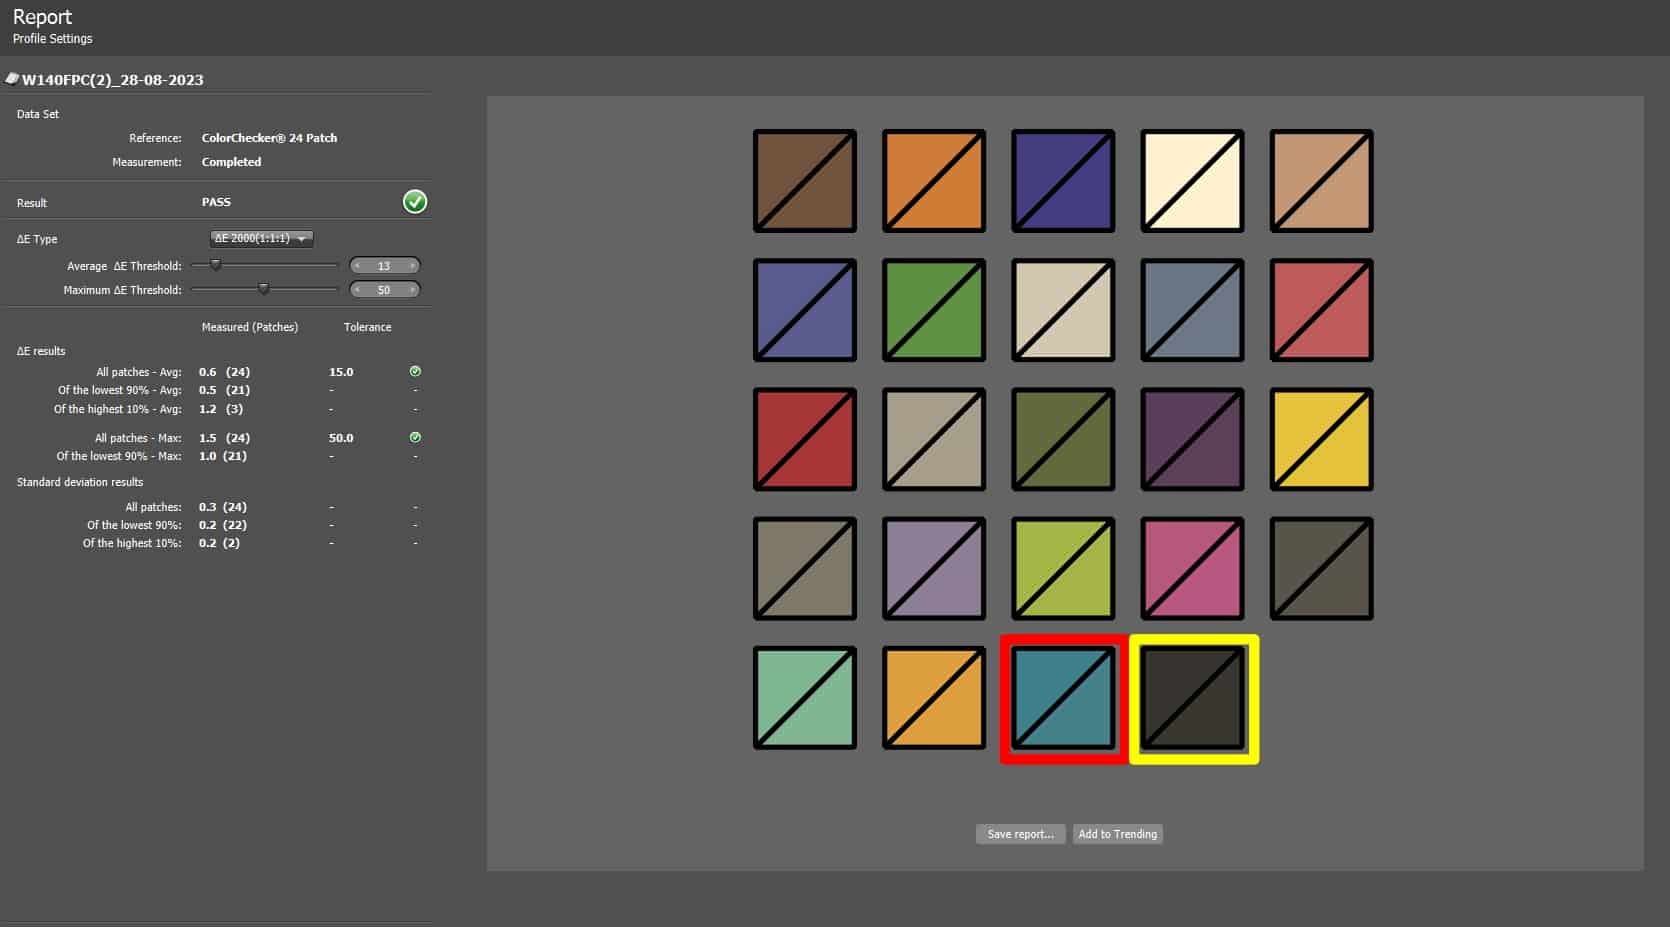1670x927 pixels.
Task: Click the Maximum ΔE Threshold slider handle
Action: point(263,289)
